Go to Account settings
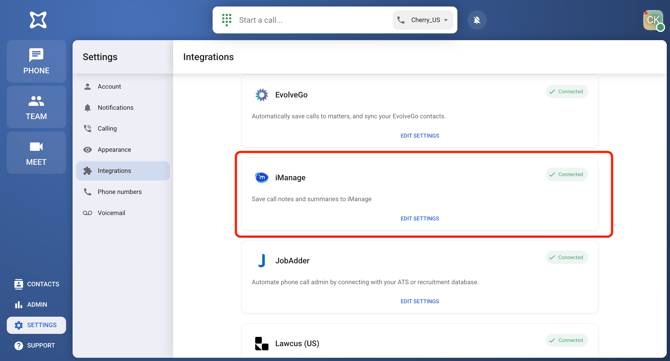The width and height of the screenshot is (670, 361). click(123, 86)
